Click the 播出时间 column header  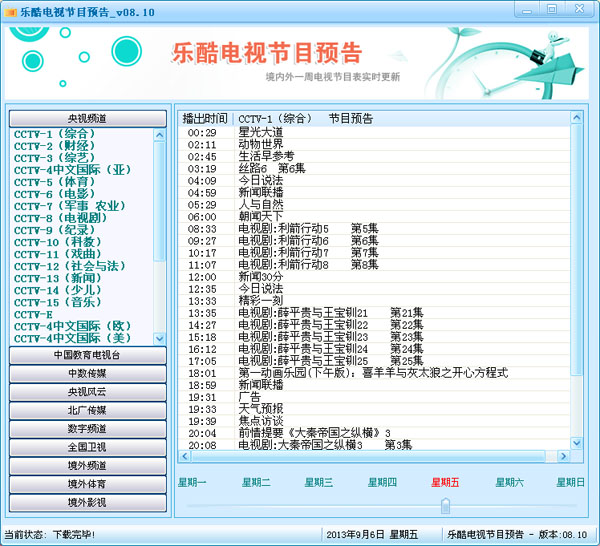(x=205, y=119)
